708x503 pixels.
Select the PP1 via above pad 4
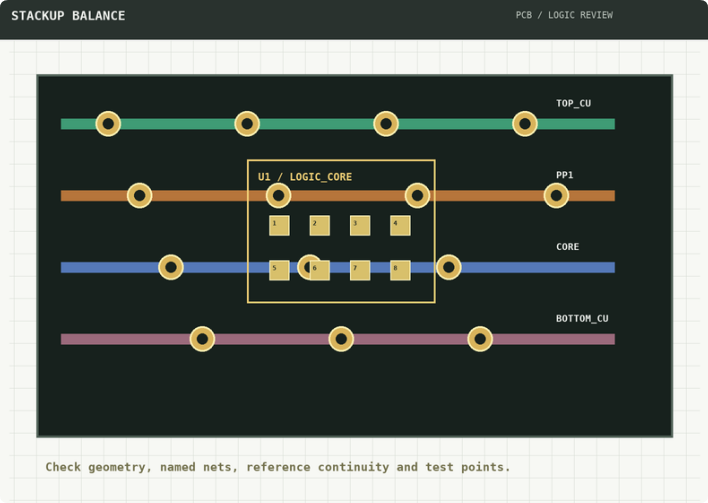(x=417, y=196)
